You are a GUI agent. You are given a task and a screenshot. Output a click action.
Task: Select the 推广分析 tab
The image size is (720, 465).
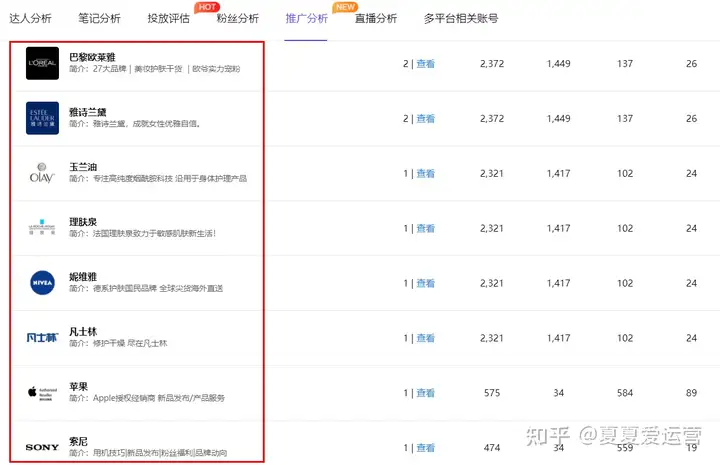(307, 18)
